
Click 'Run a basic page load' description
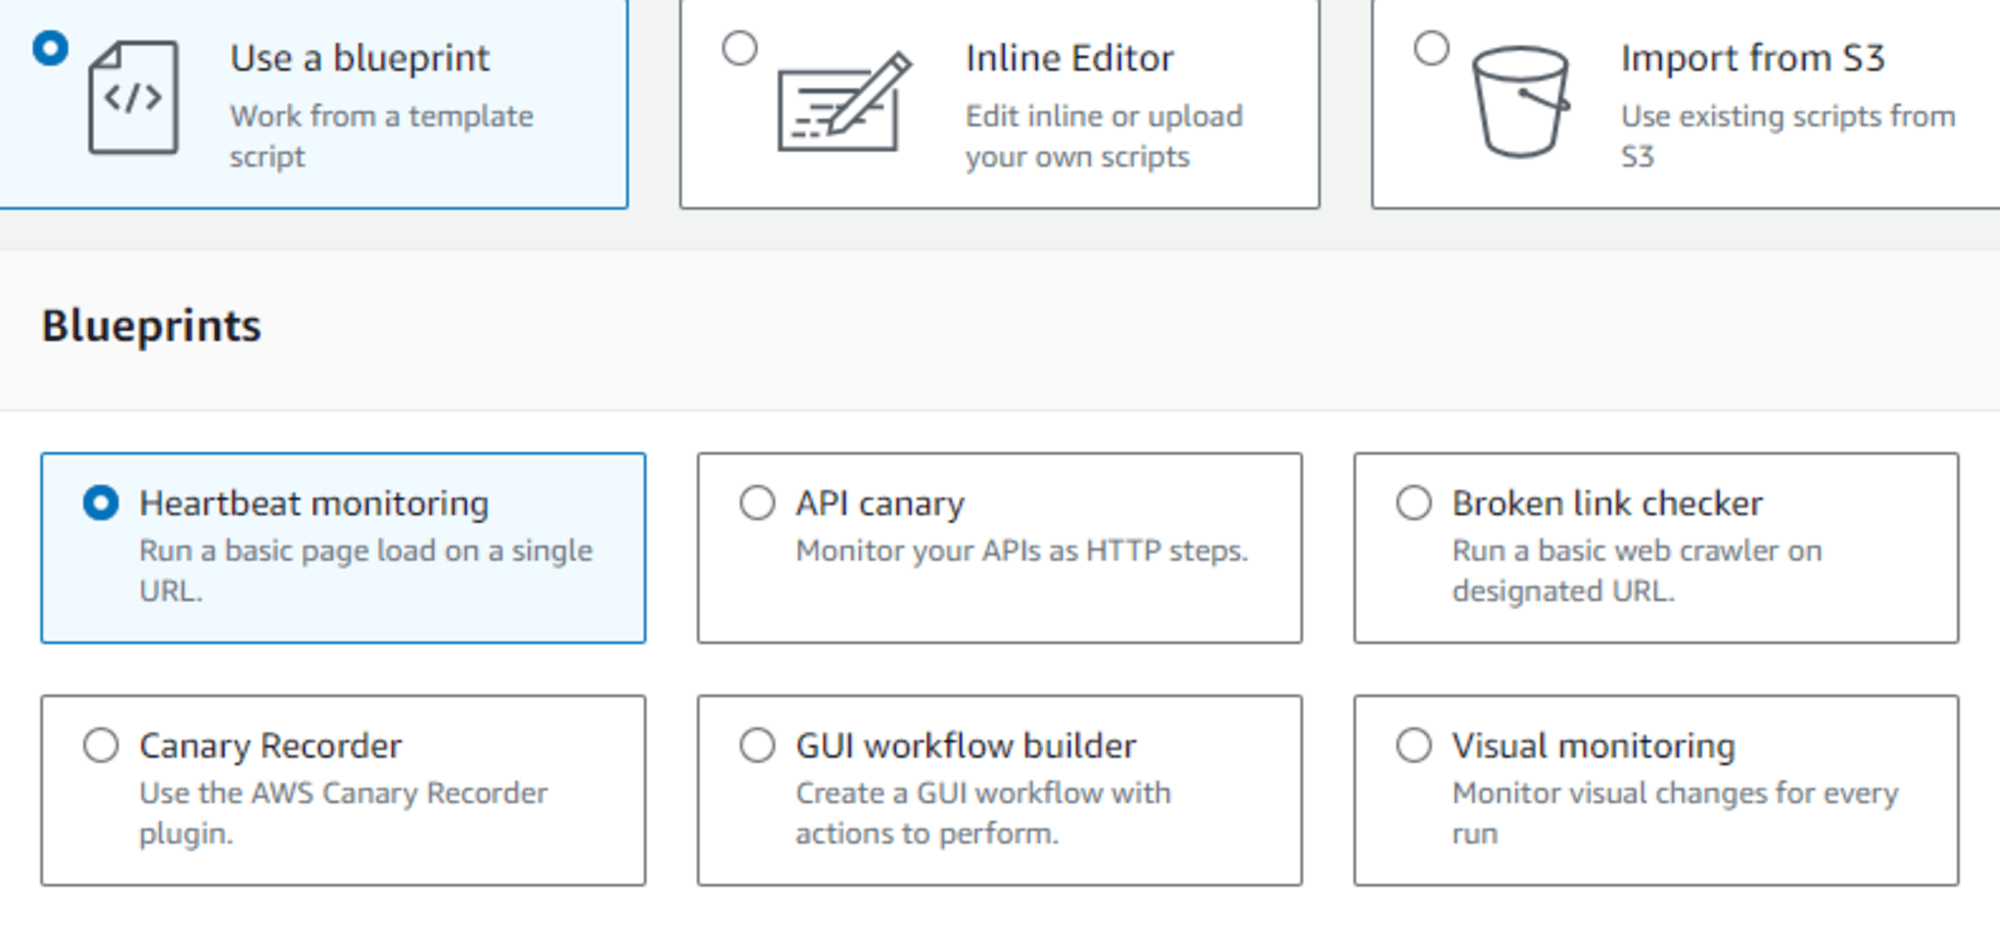click(366, 570)
